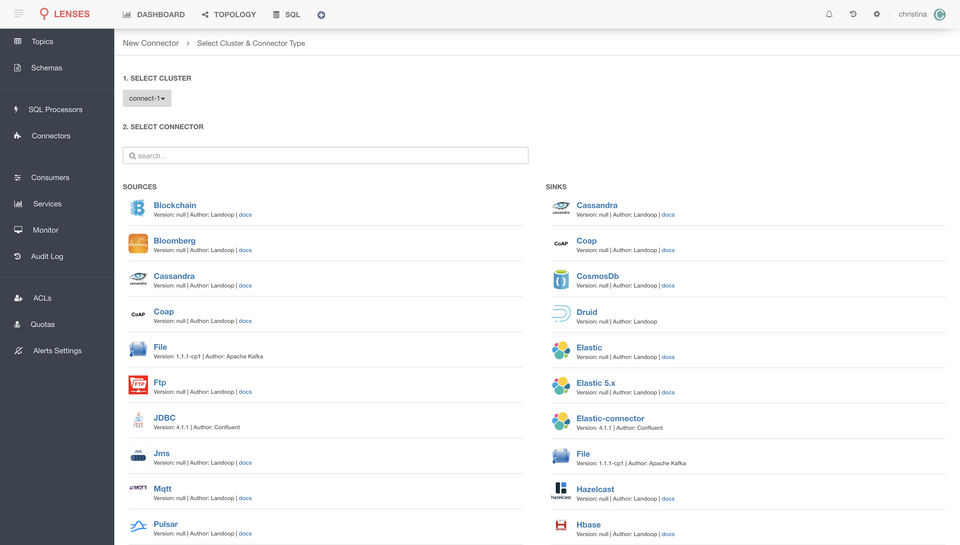Image resolution: width=960 pixels, height=545 pixels.
Task: Click Cassandra sink icon
Action: click(561, 208)
